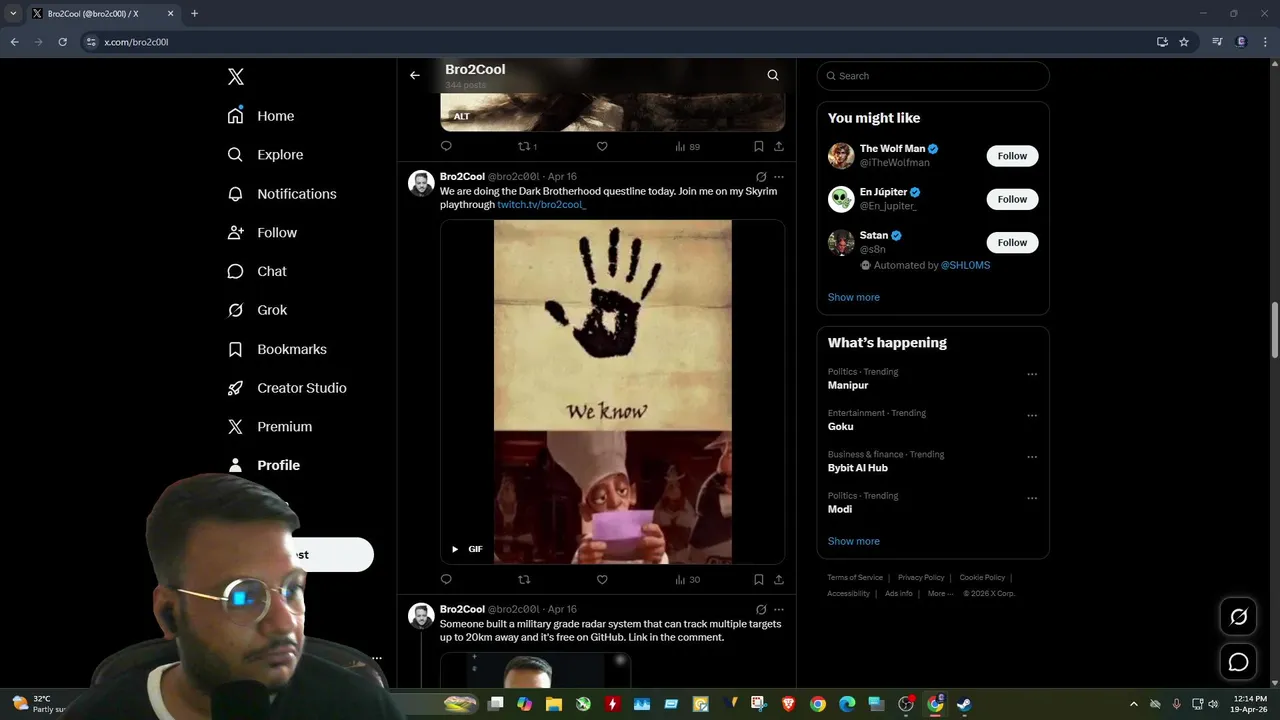The image size is (1280, 720).
Task: Open the floating Grok button
Action: coord(1238,617)
